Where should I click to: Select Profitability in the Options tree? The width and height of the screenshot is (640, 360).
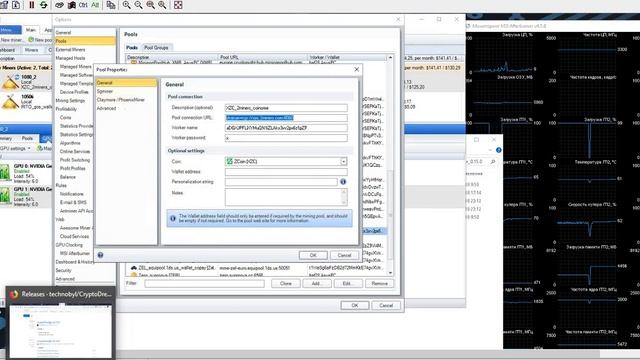click(66, 109)
